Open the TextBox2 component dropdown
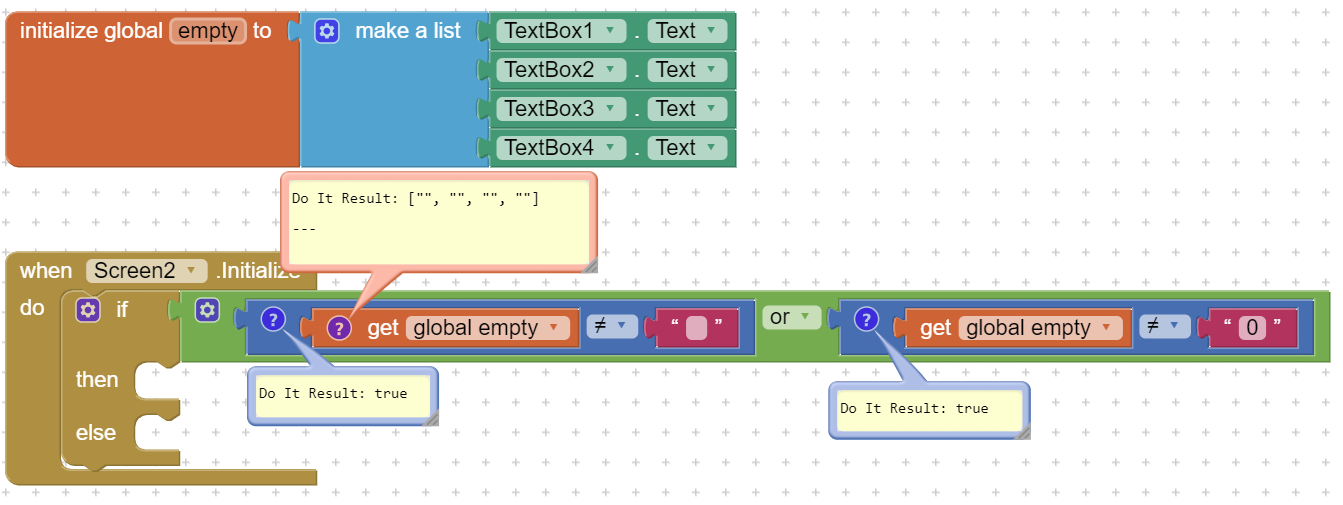The width and height of the screenshot is (1343, 505). [561, 70]
